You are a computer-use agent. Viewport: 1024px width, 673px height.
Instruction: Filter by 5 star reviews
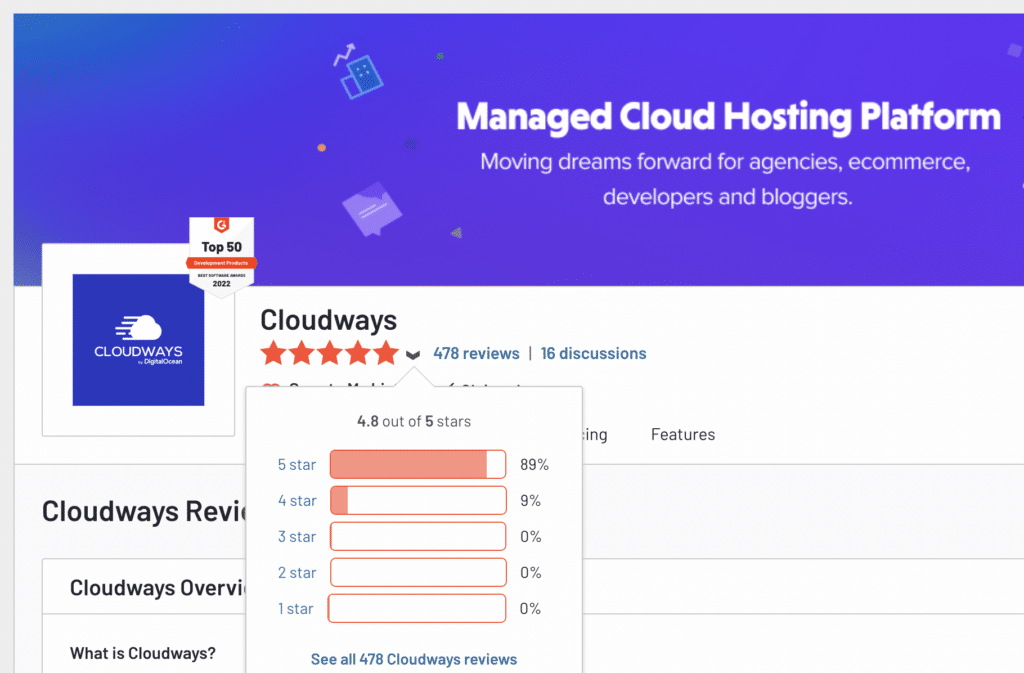pos(296,465)
